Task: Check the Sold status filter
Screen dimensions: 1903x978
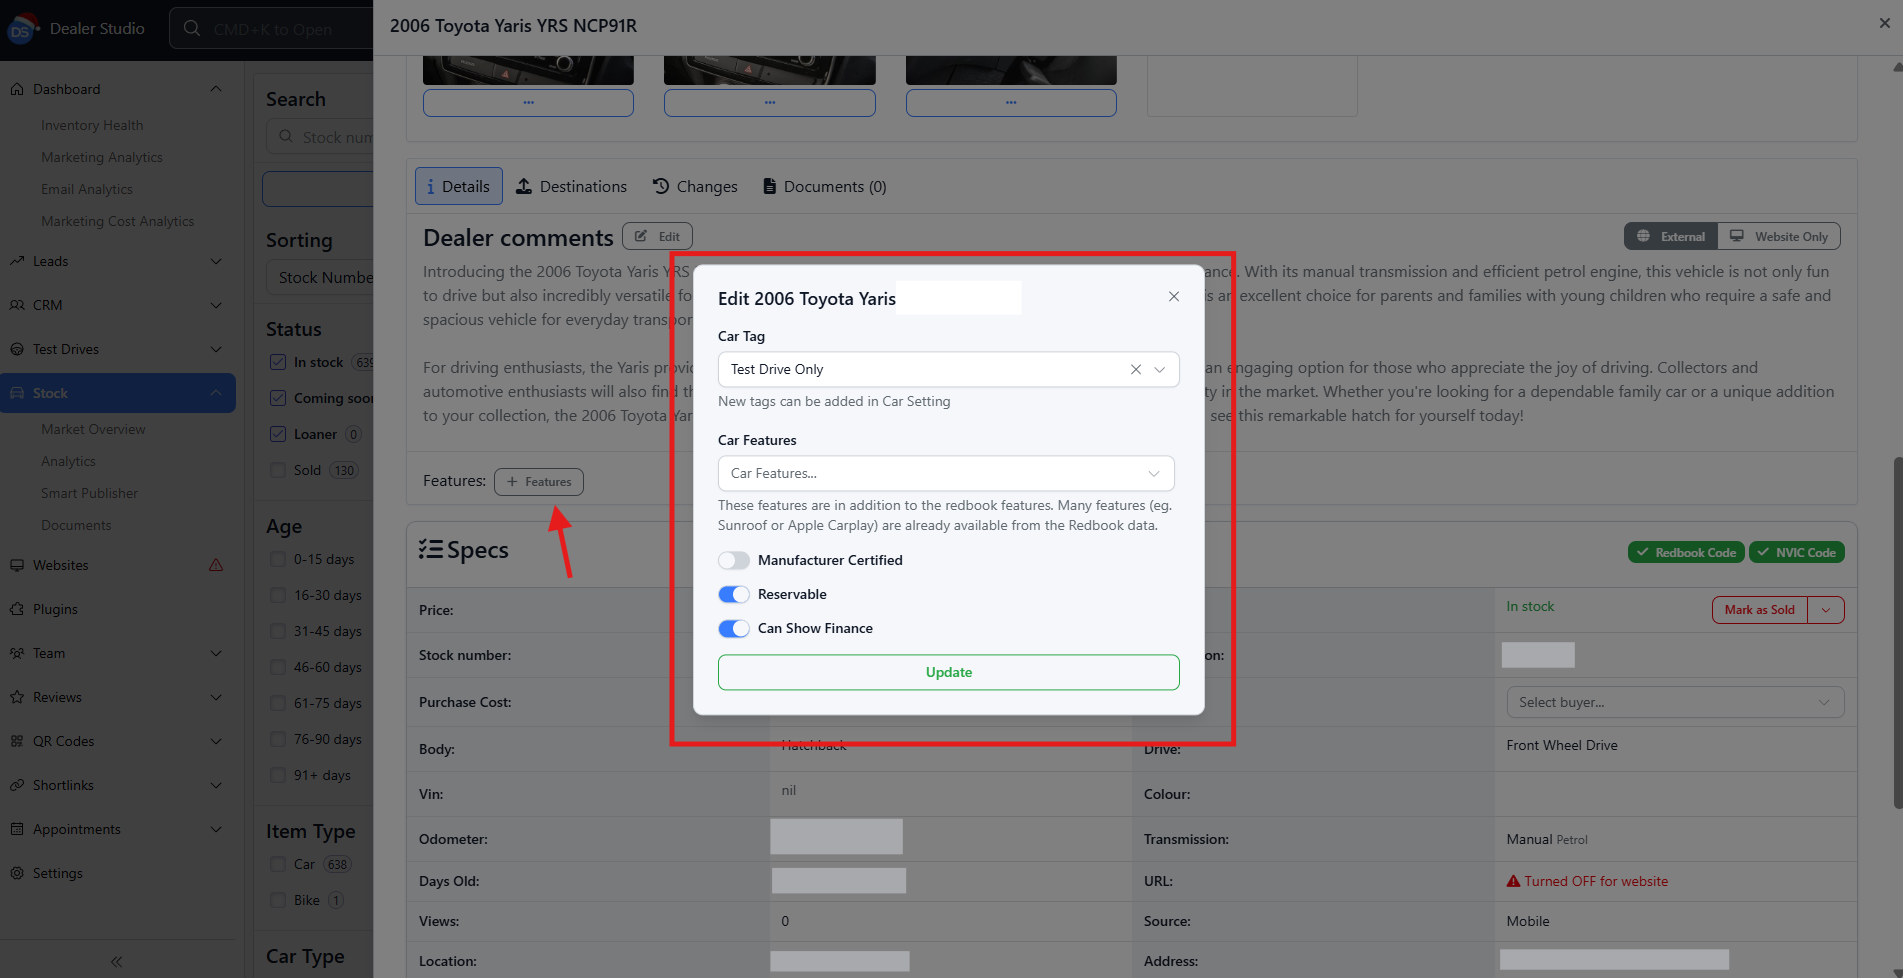Action: tap(278, 470)
